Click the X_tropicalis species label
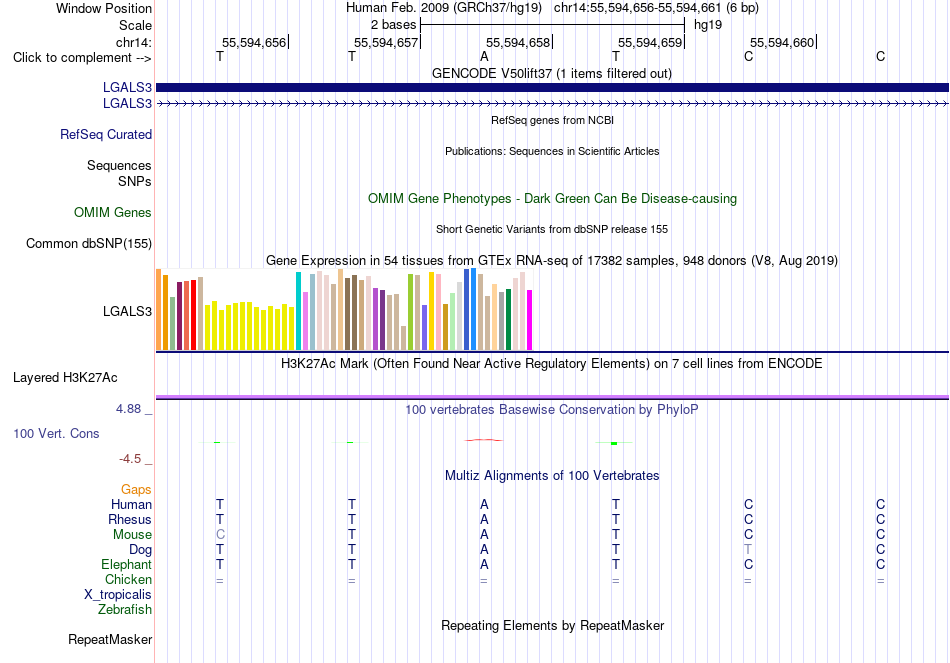This screenshot has height=663, width=950. coord(118,595)
